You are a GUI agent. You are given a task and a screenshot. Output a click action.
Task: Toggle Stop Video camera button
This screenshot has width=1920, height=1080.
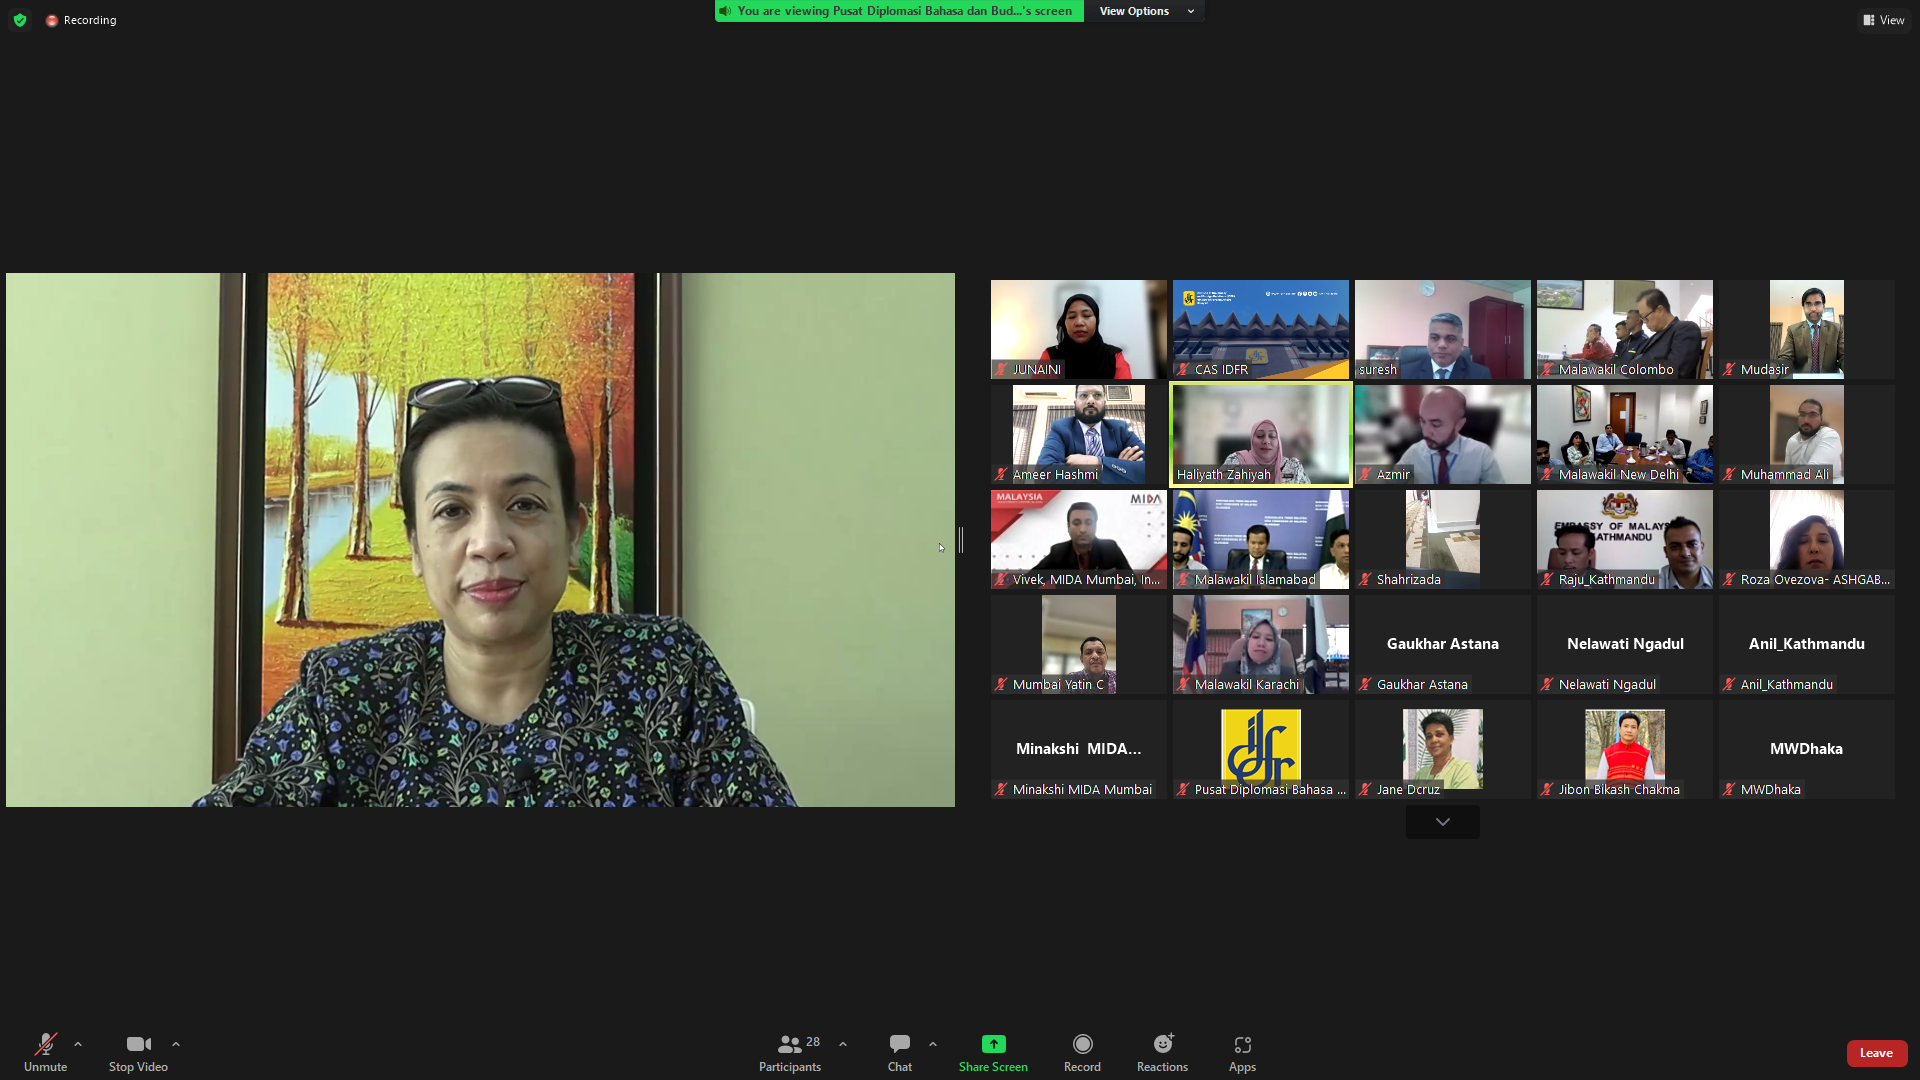click(138, 1044)
